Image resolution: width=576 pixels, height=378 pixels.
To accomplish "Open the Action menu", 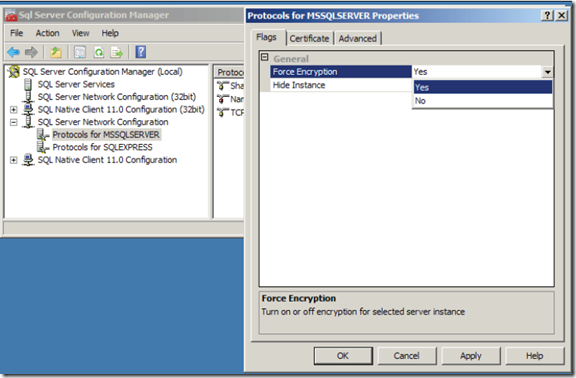I will pyautogui.click(x=47, y=33).
